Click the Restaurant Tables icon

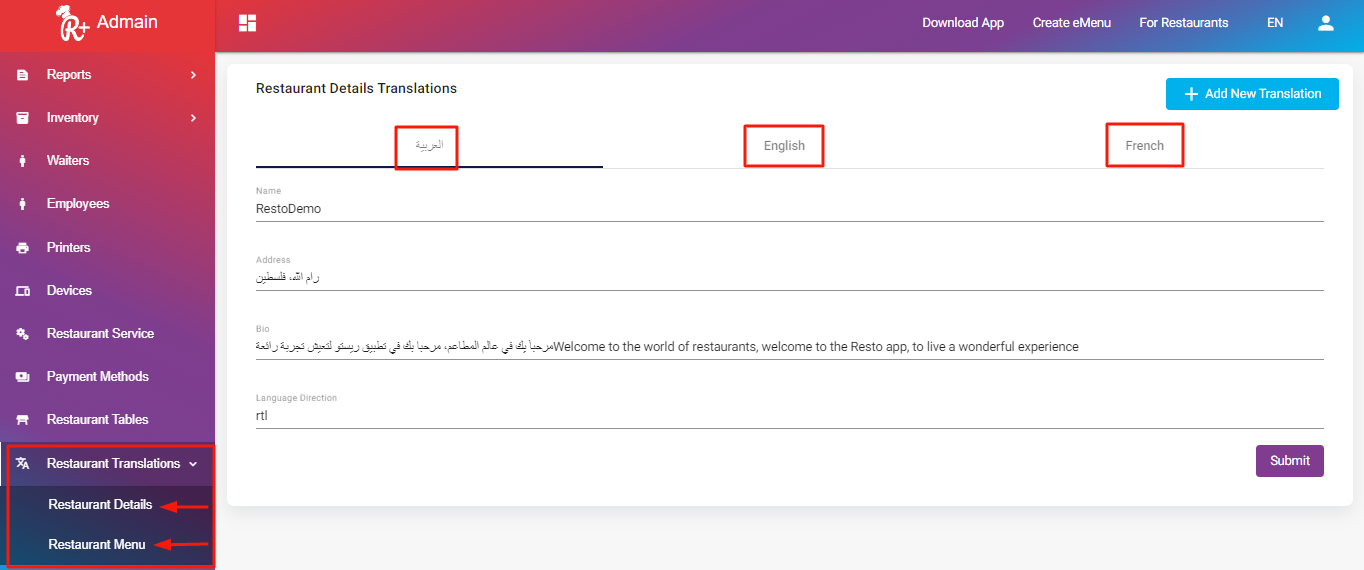22,420
